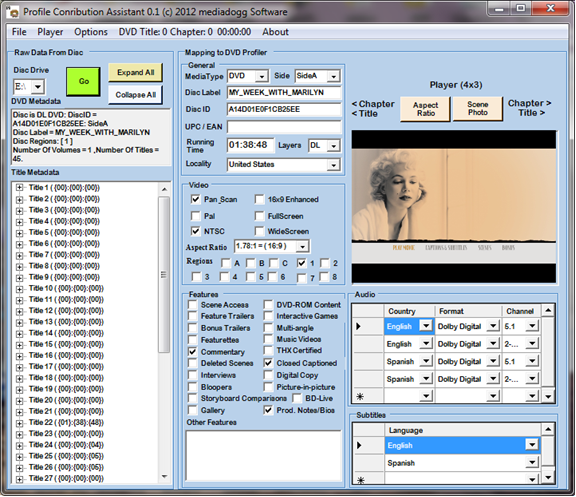This screenshot has height=497, width=576.
Task: Open the Side dropdown showing SideA
Action: 333,76
